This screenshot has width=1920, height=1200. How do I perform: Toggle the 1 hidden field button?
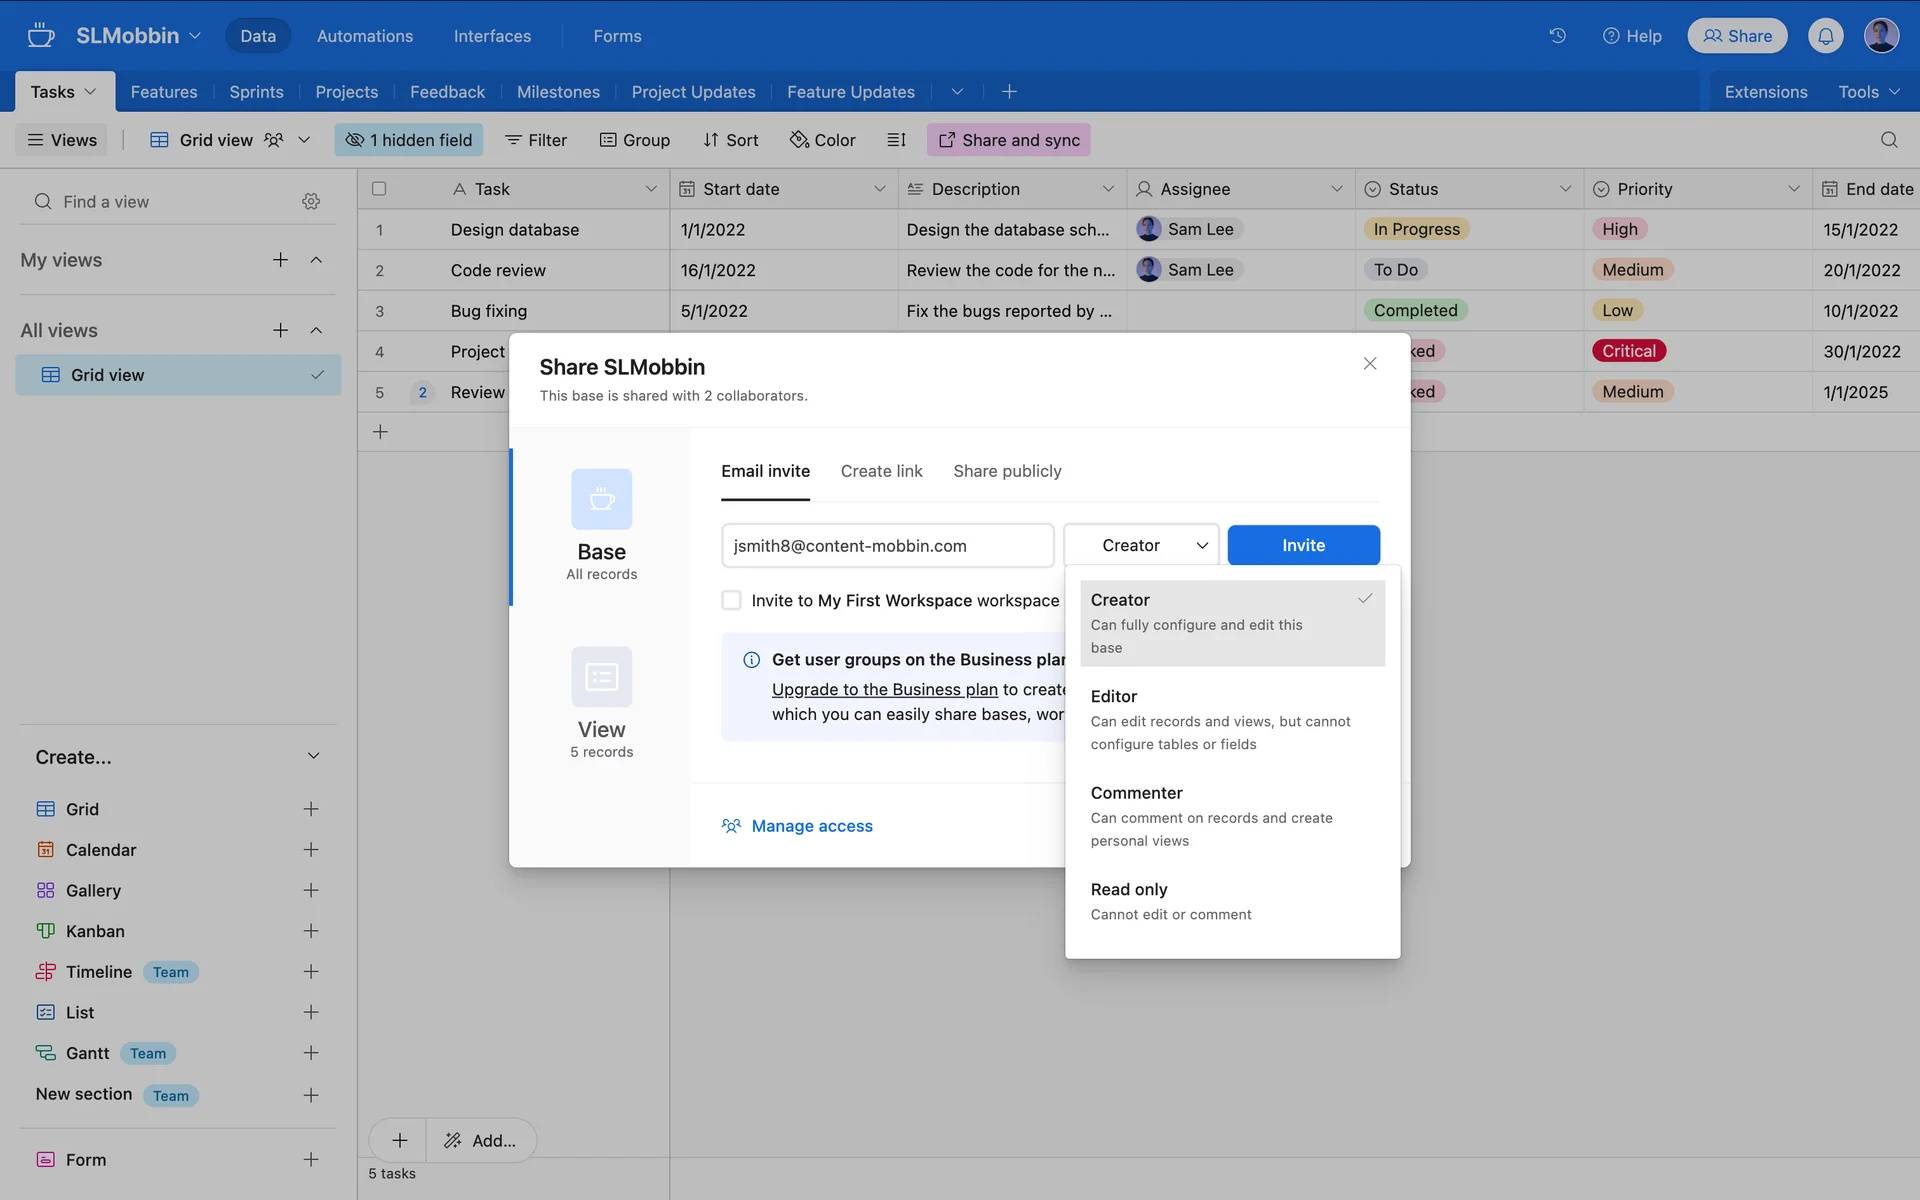click(409, 140)
